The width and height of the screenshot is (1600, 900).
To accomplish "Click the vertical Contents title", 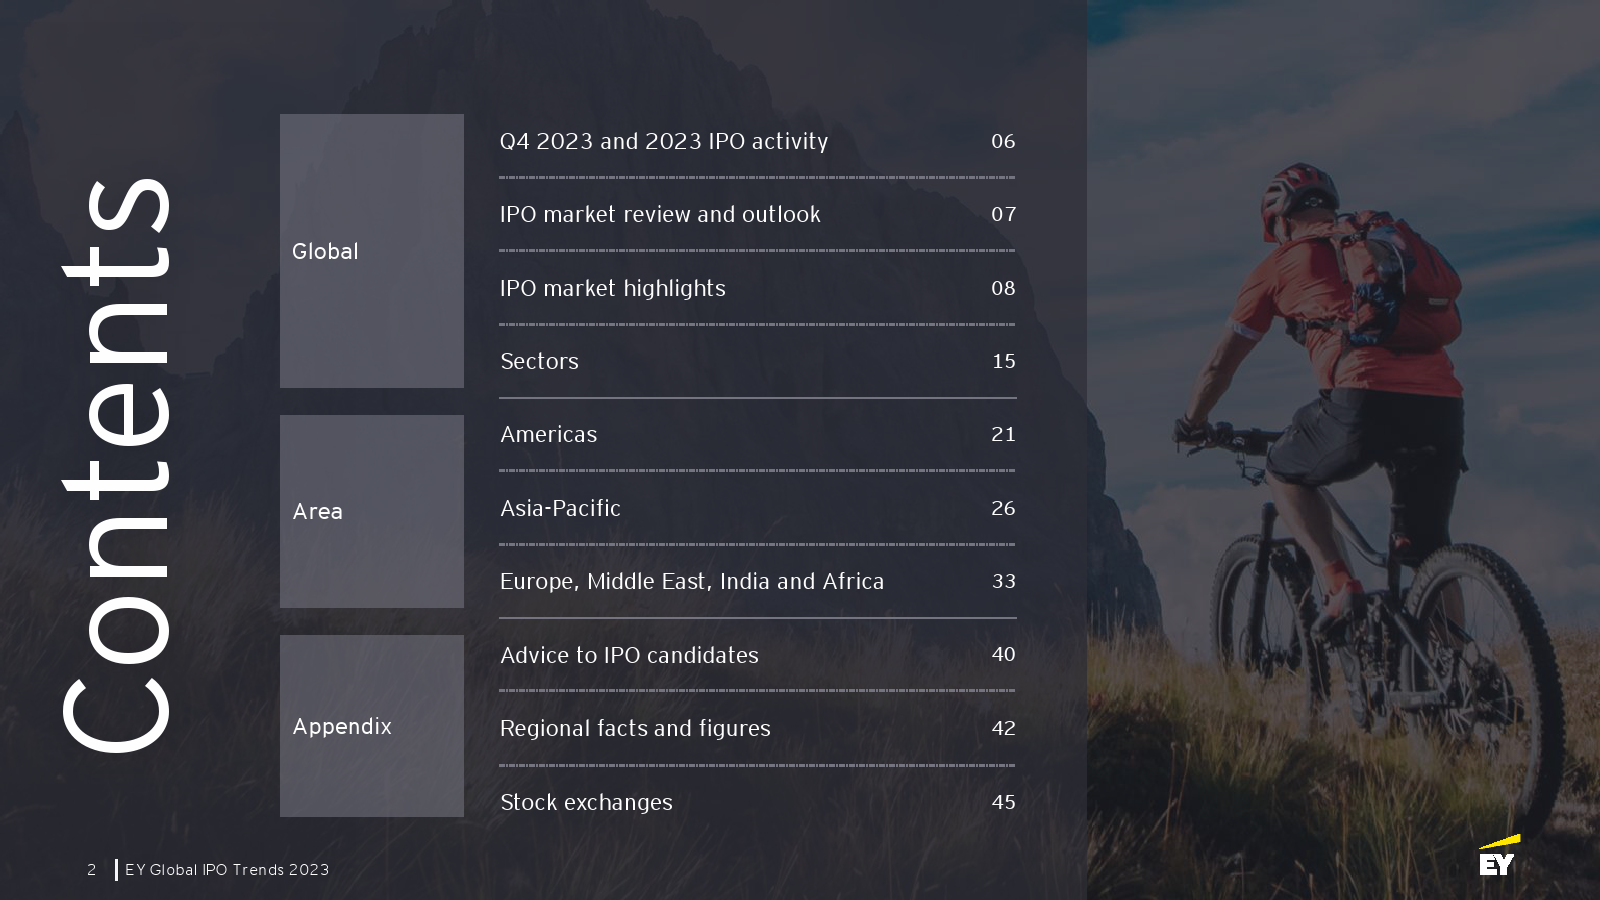I will pos(116,465).
